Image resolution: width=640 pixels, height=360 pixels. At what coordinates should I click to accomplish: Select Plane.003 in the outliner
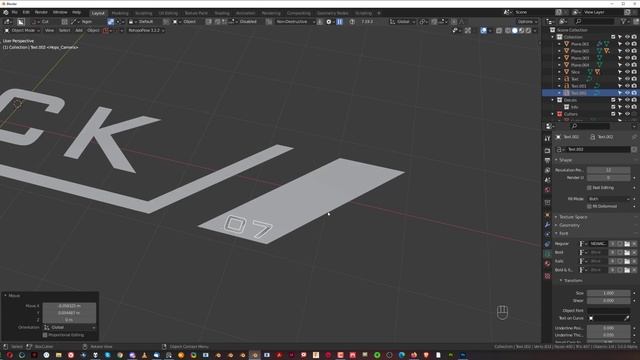(580, 58)
